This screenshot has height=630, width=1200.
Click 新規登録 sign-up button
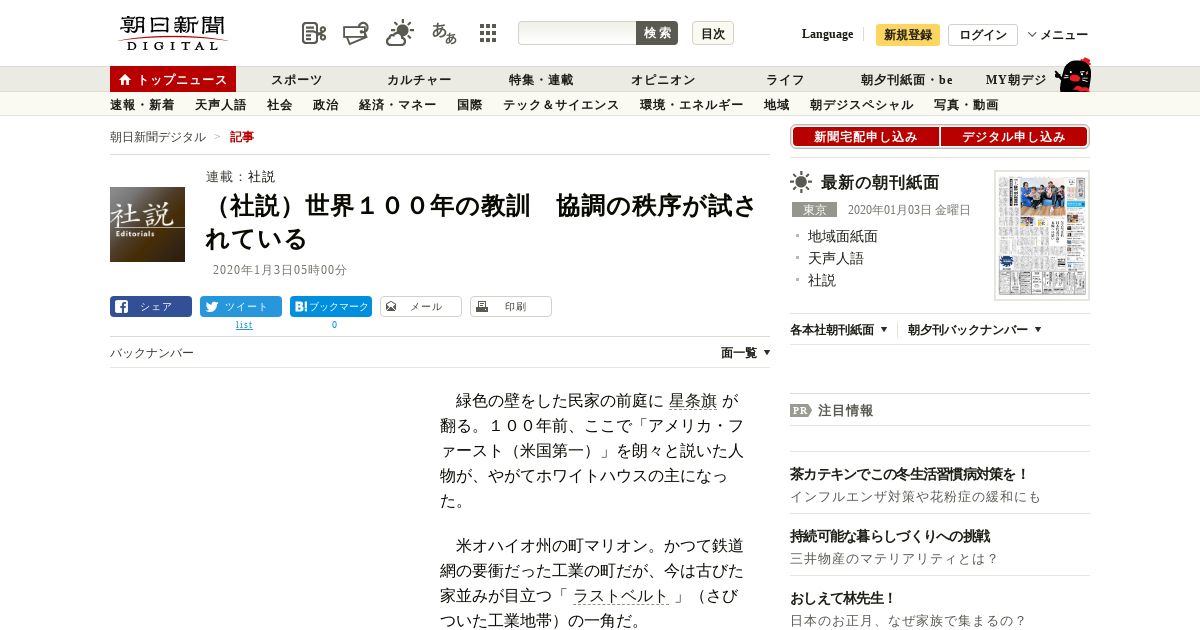tap(908, 35)
